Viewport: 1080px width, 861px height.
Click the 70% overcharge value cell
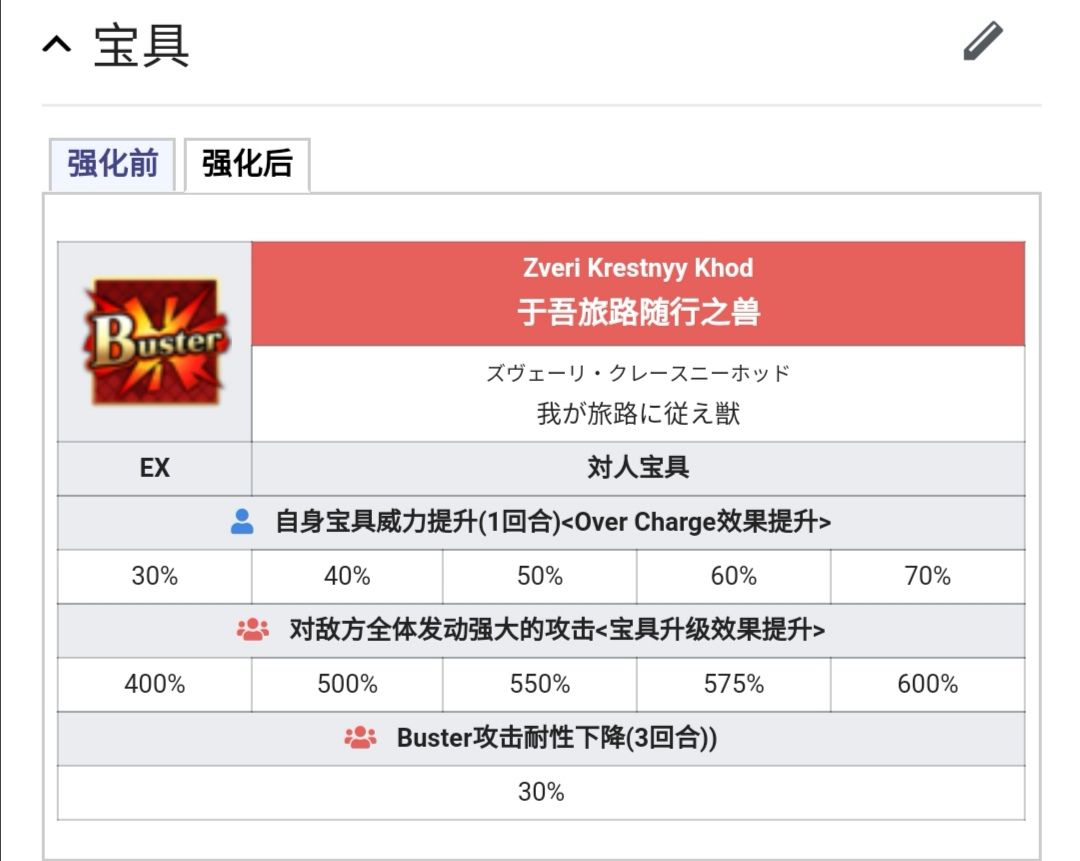(x=928, y=577)
